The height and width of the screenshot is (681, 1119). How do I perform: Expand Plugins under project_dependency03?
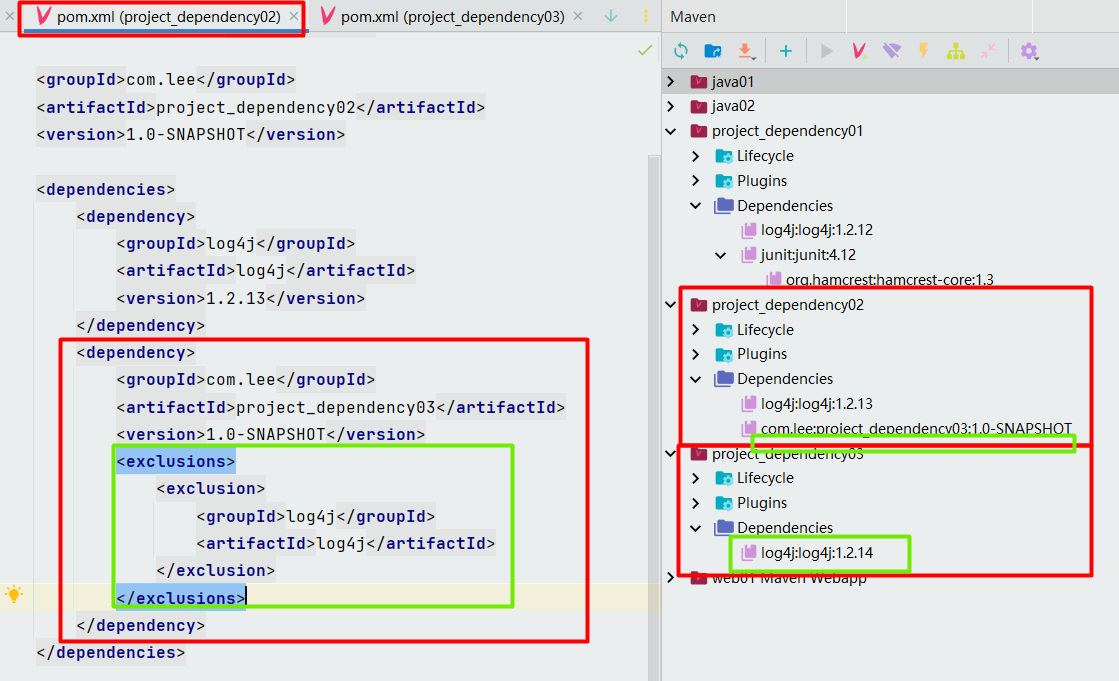pos(696,503)
